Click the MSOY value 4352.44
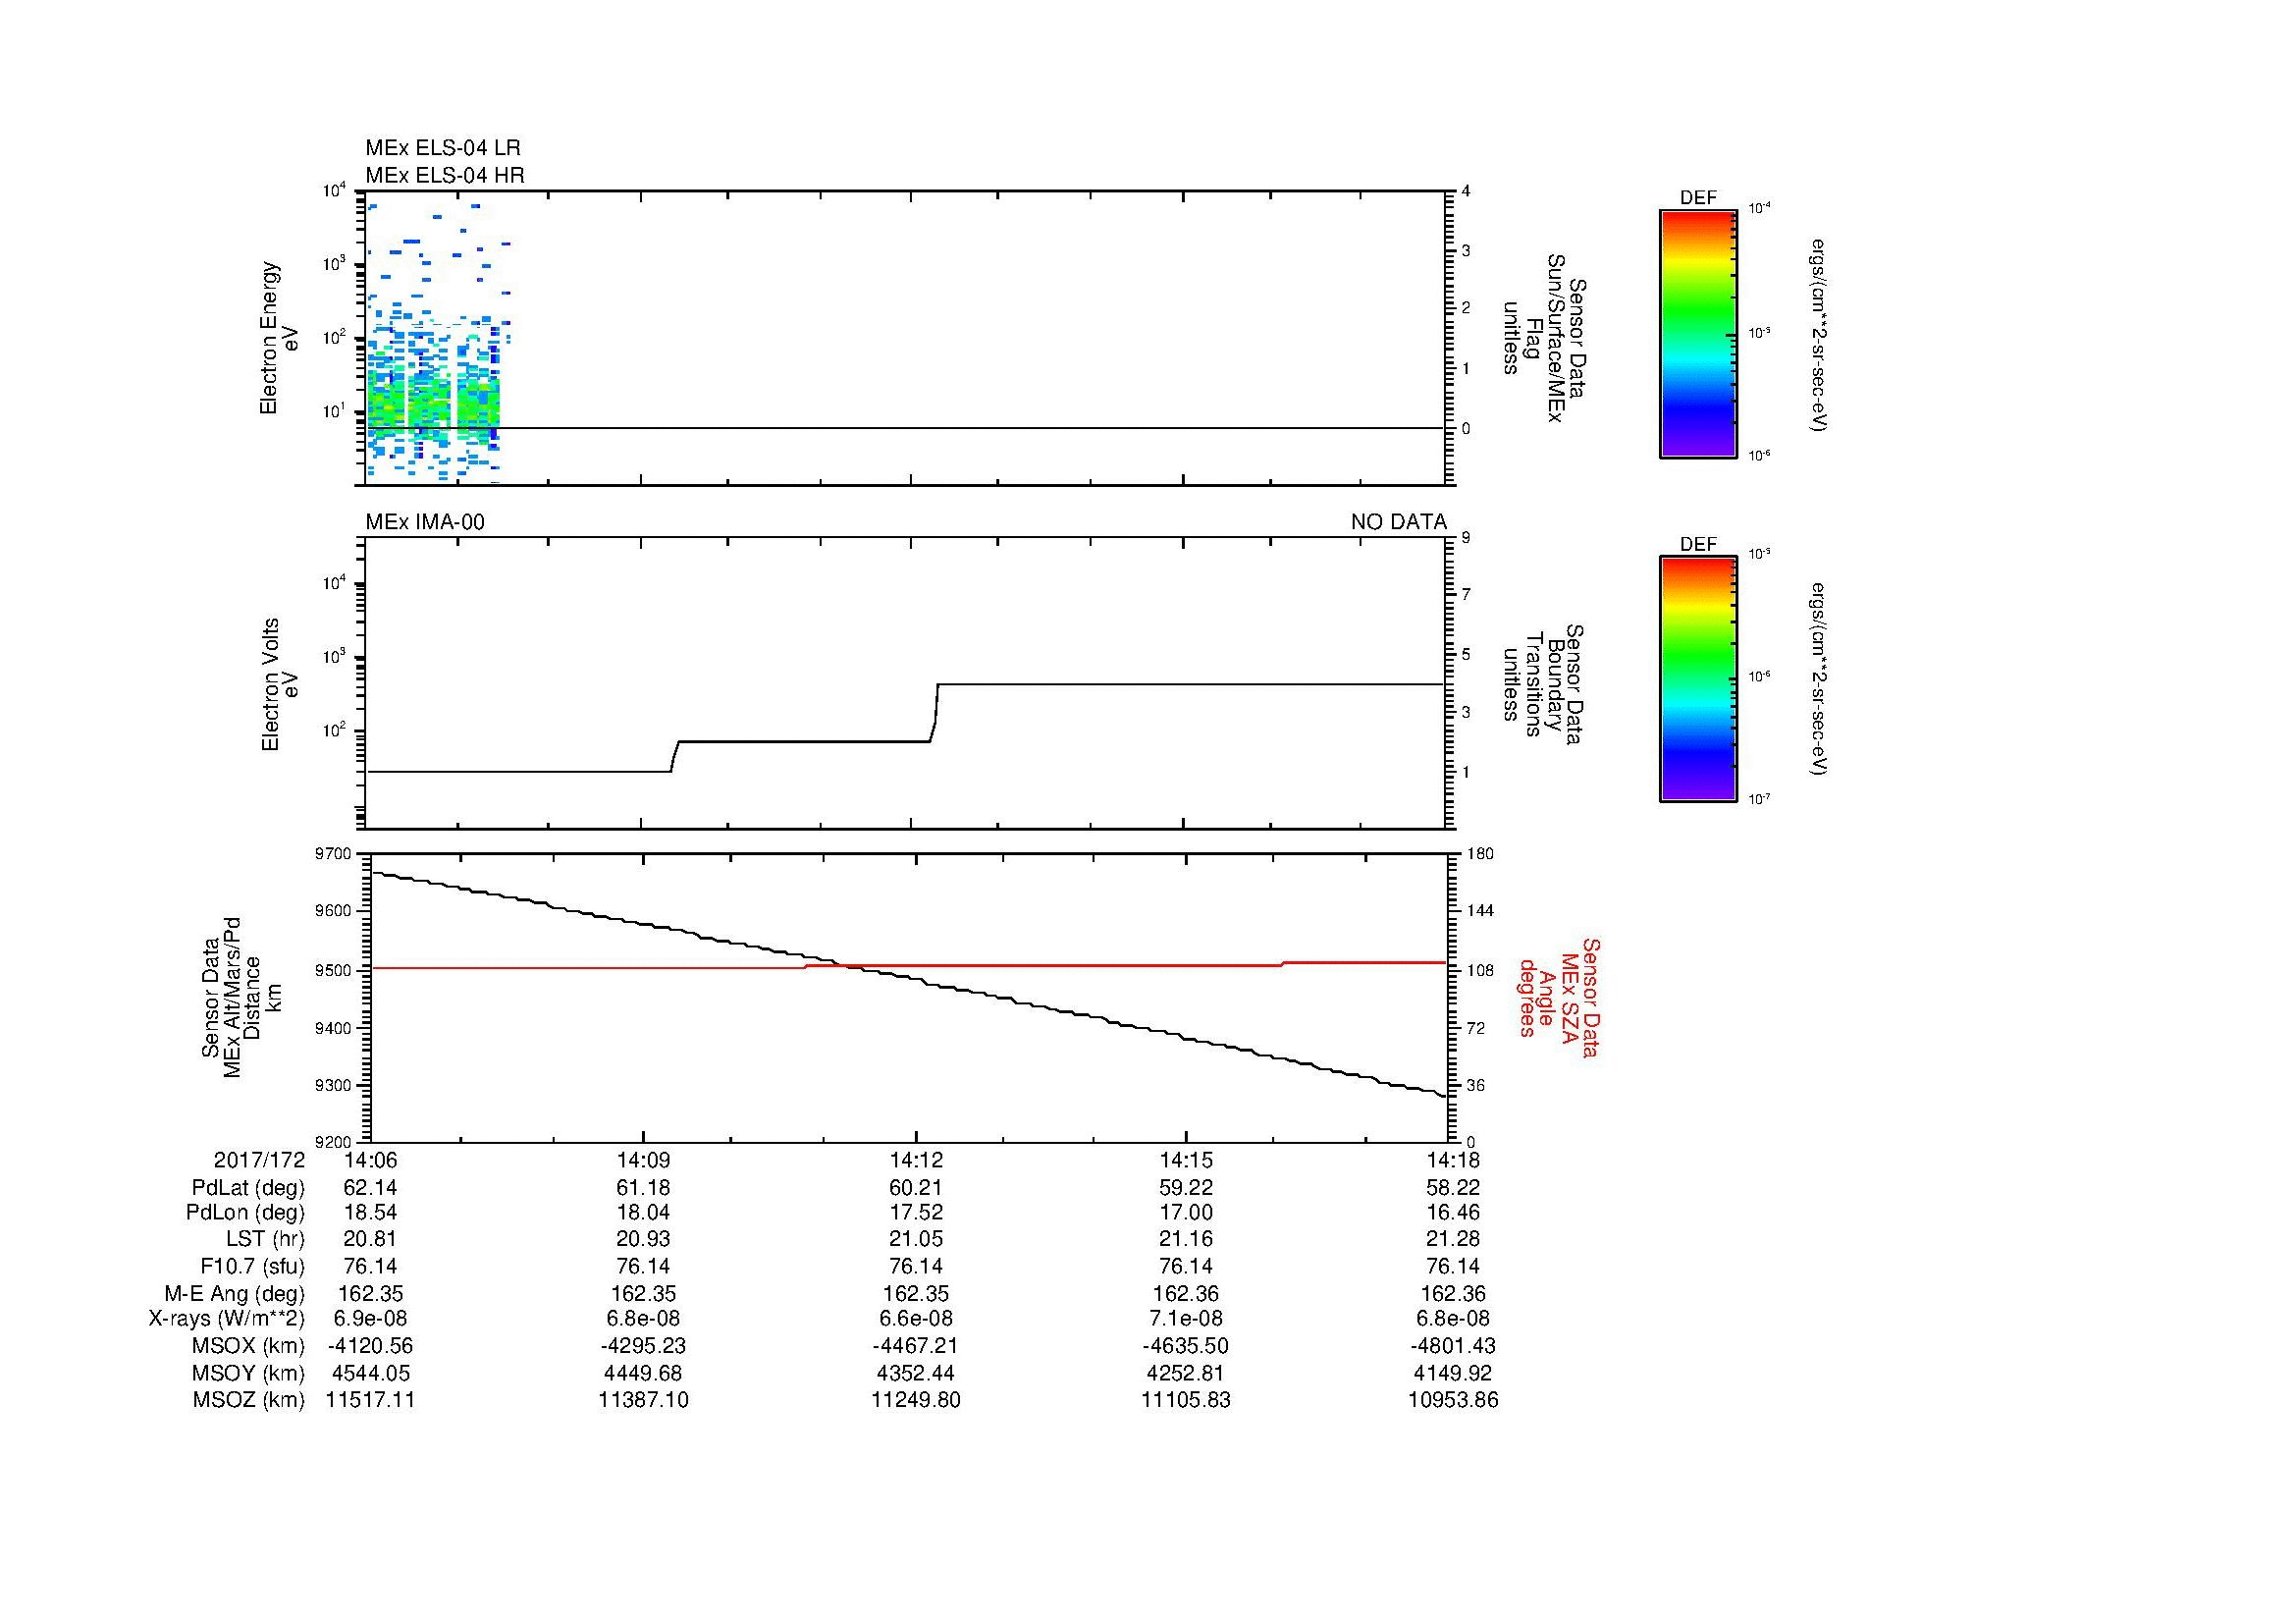The width and height of the screenshot is (2296, 1623). [x=916, y=1373]
